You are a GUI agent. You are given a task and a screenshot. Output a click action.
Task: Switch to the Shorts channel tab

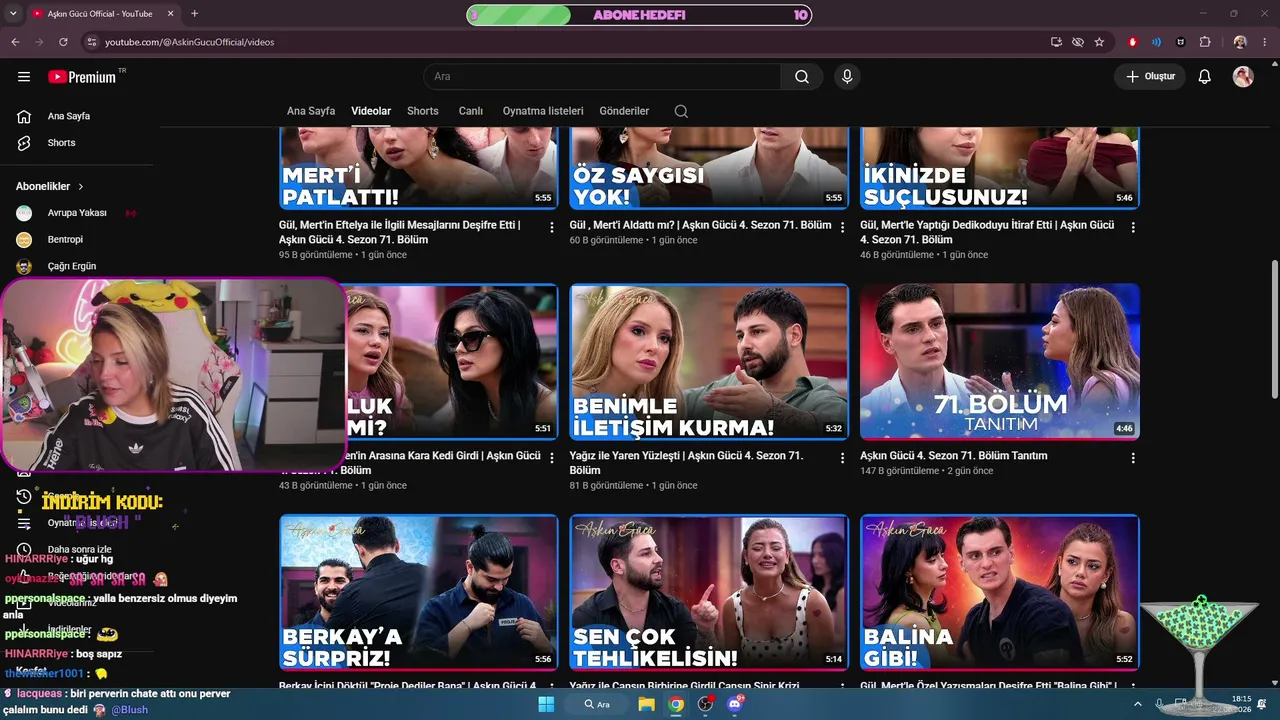tap(423, 111)
